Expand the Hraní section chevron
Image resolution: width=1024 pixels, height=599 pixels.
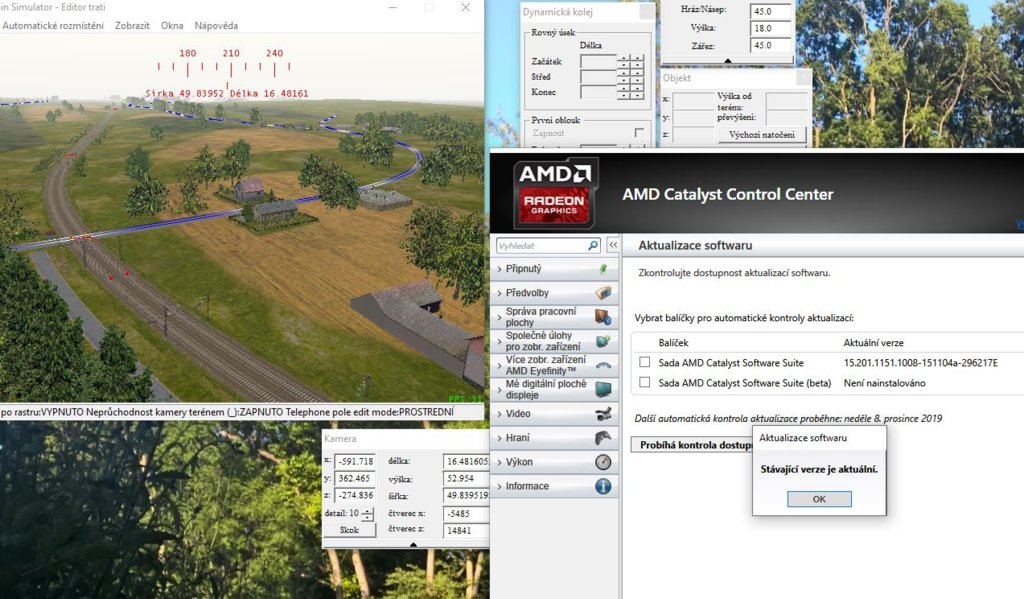500,438
